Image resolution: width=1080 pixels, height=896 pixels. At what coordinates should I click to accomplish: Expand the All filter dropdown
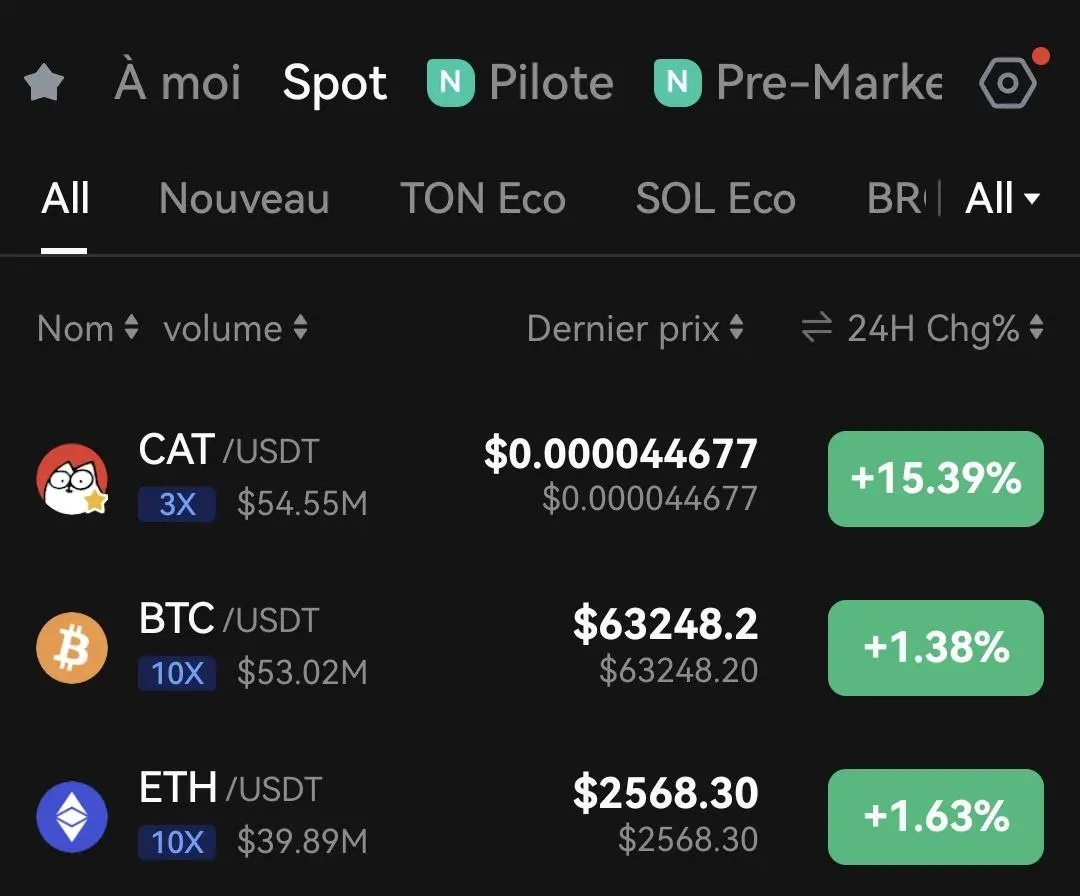[1002, 199]
